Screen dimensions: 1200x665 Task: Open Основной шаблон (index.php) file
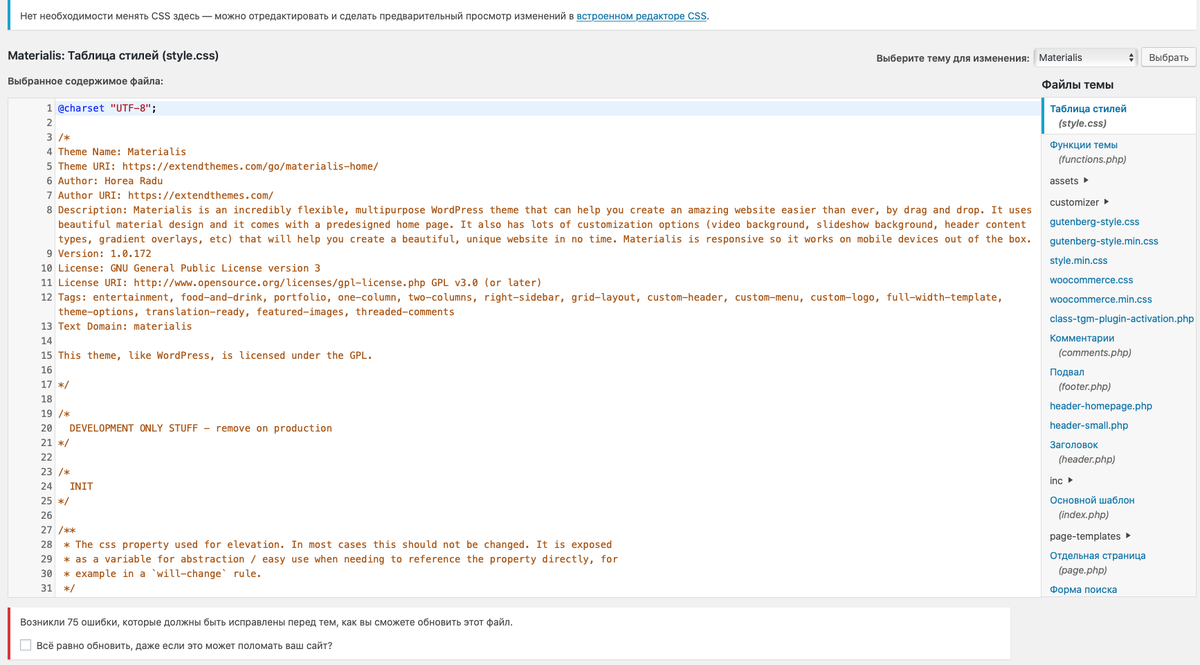1092,507
